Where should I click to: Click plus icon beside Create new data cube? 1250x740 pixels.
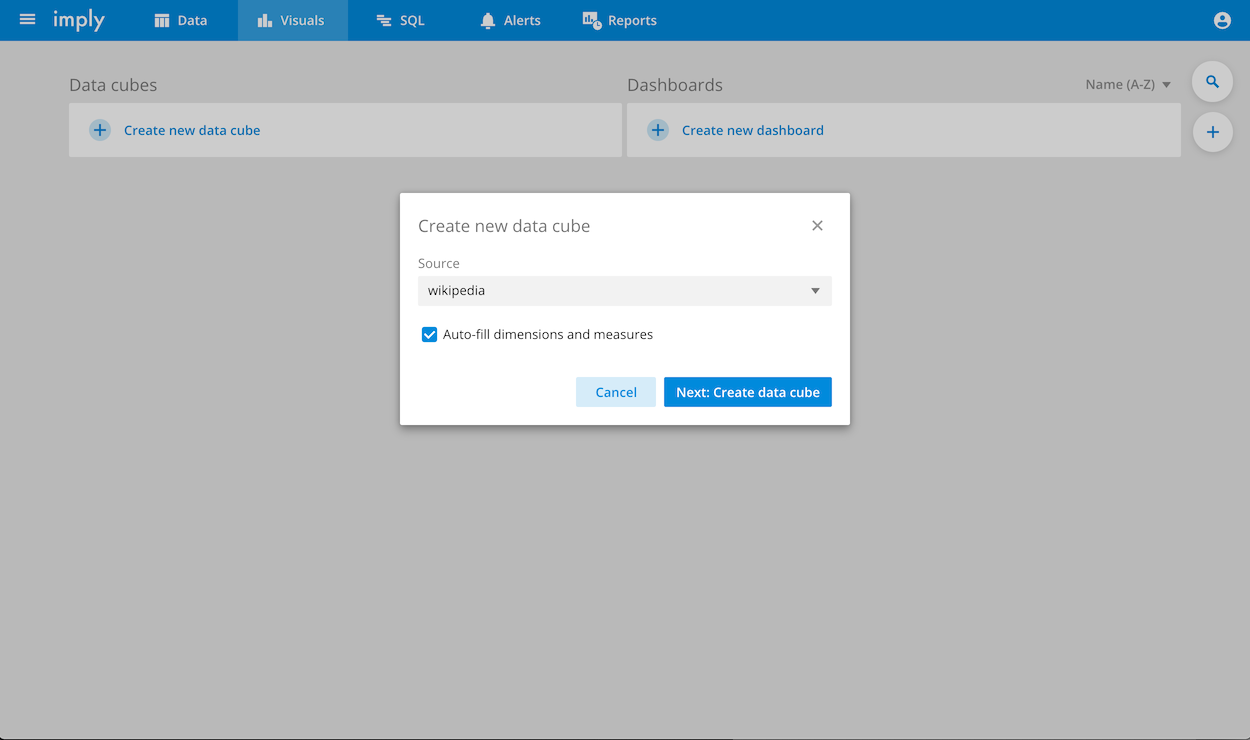pos(100,130)
